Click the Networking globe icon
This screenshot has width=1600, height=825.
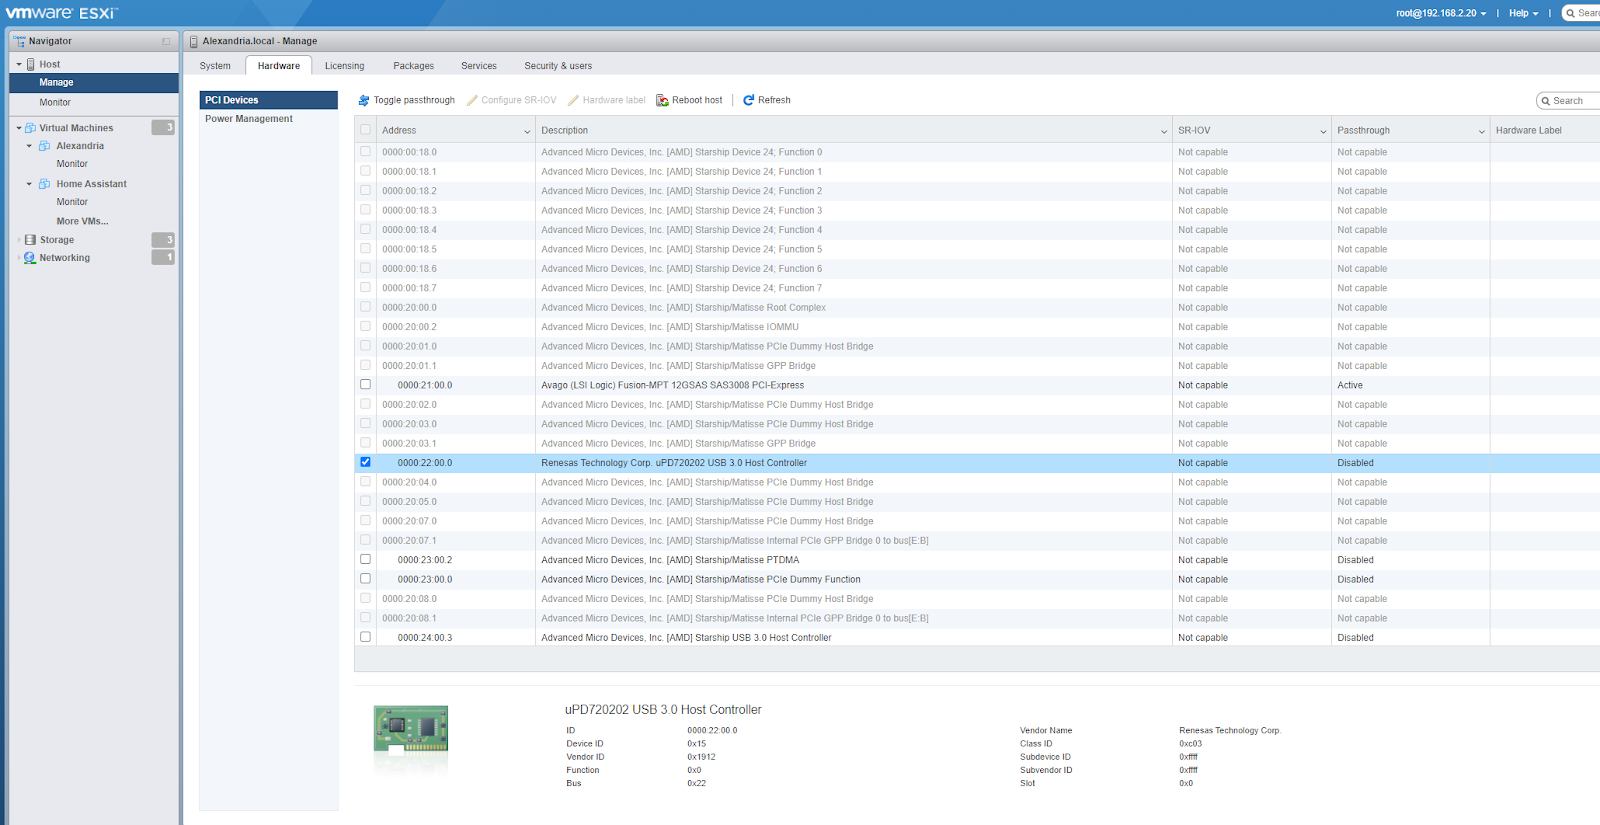click(x=30, y=258)
